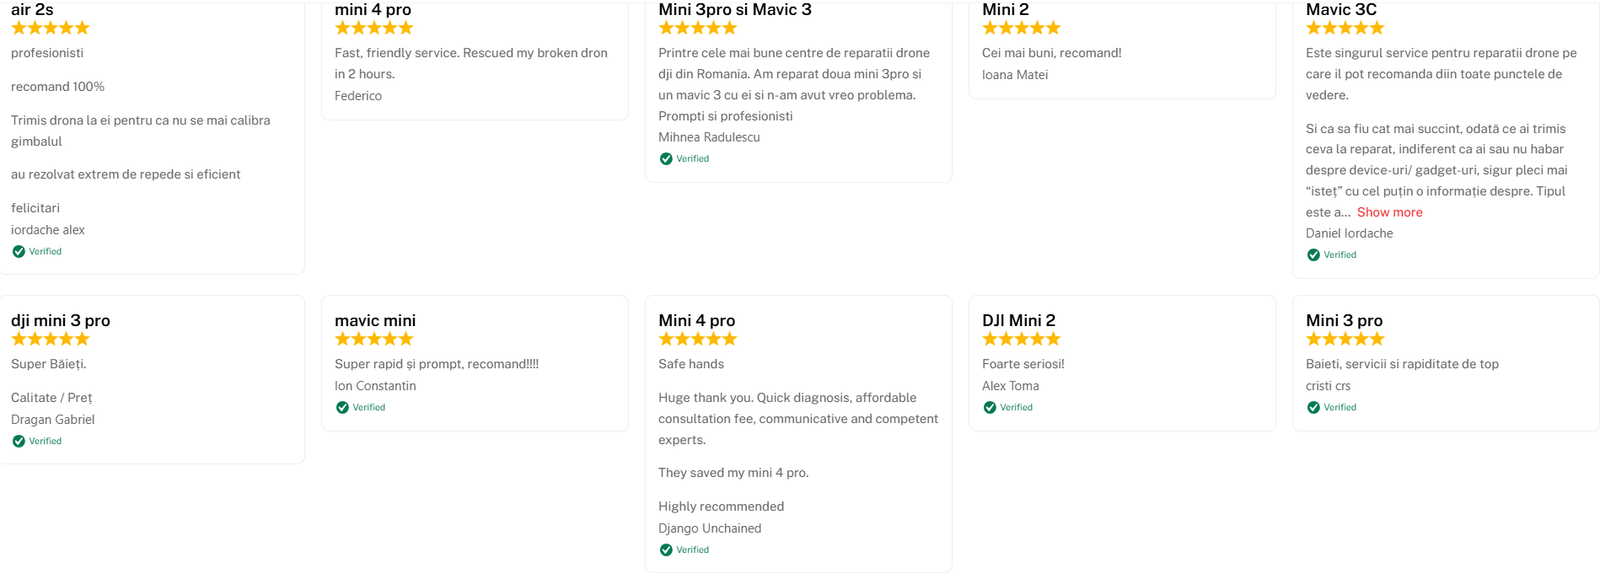Click verified checkmark under Ion Constantin

click(x=342, y=408)
